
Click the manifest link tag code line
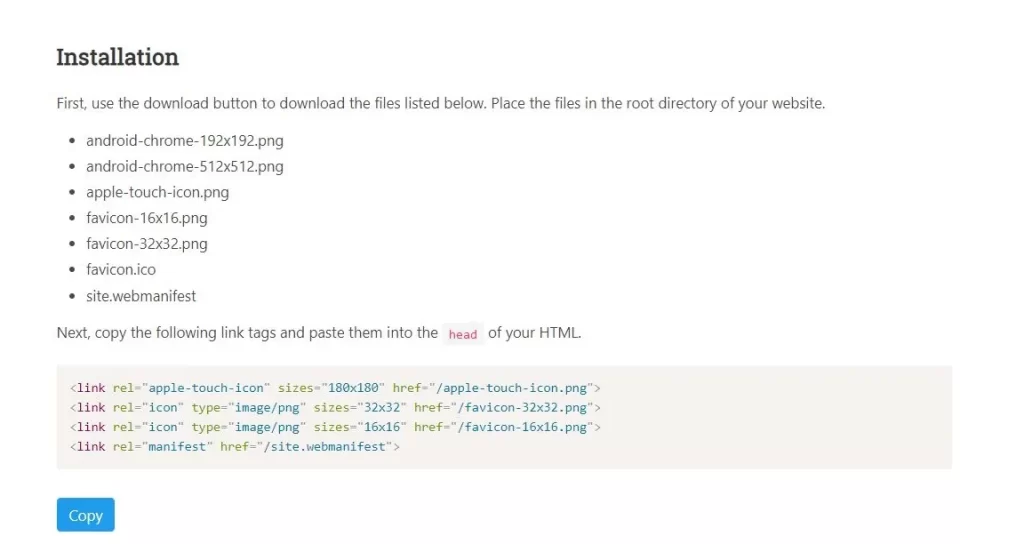[234, 447]
